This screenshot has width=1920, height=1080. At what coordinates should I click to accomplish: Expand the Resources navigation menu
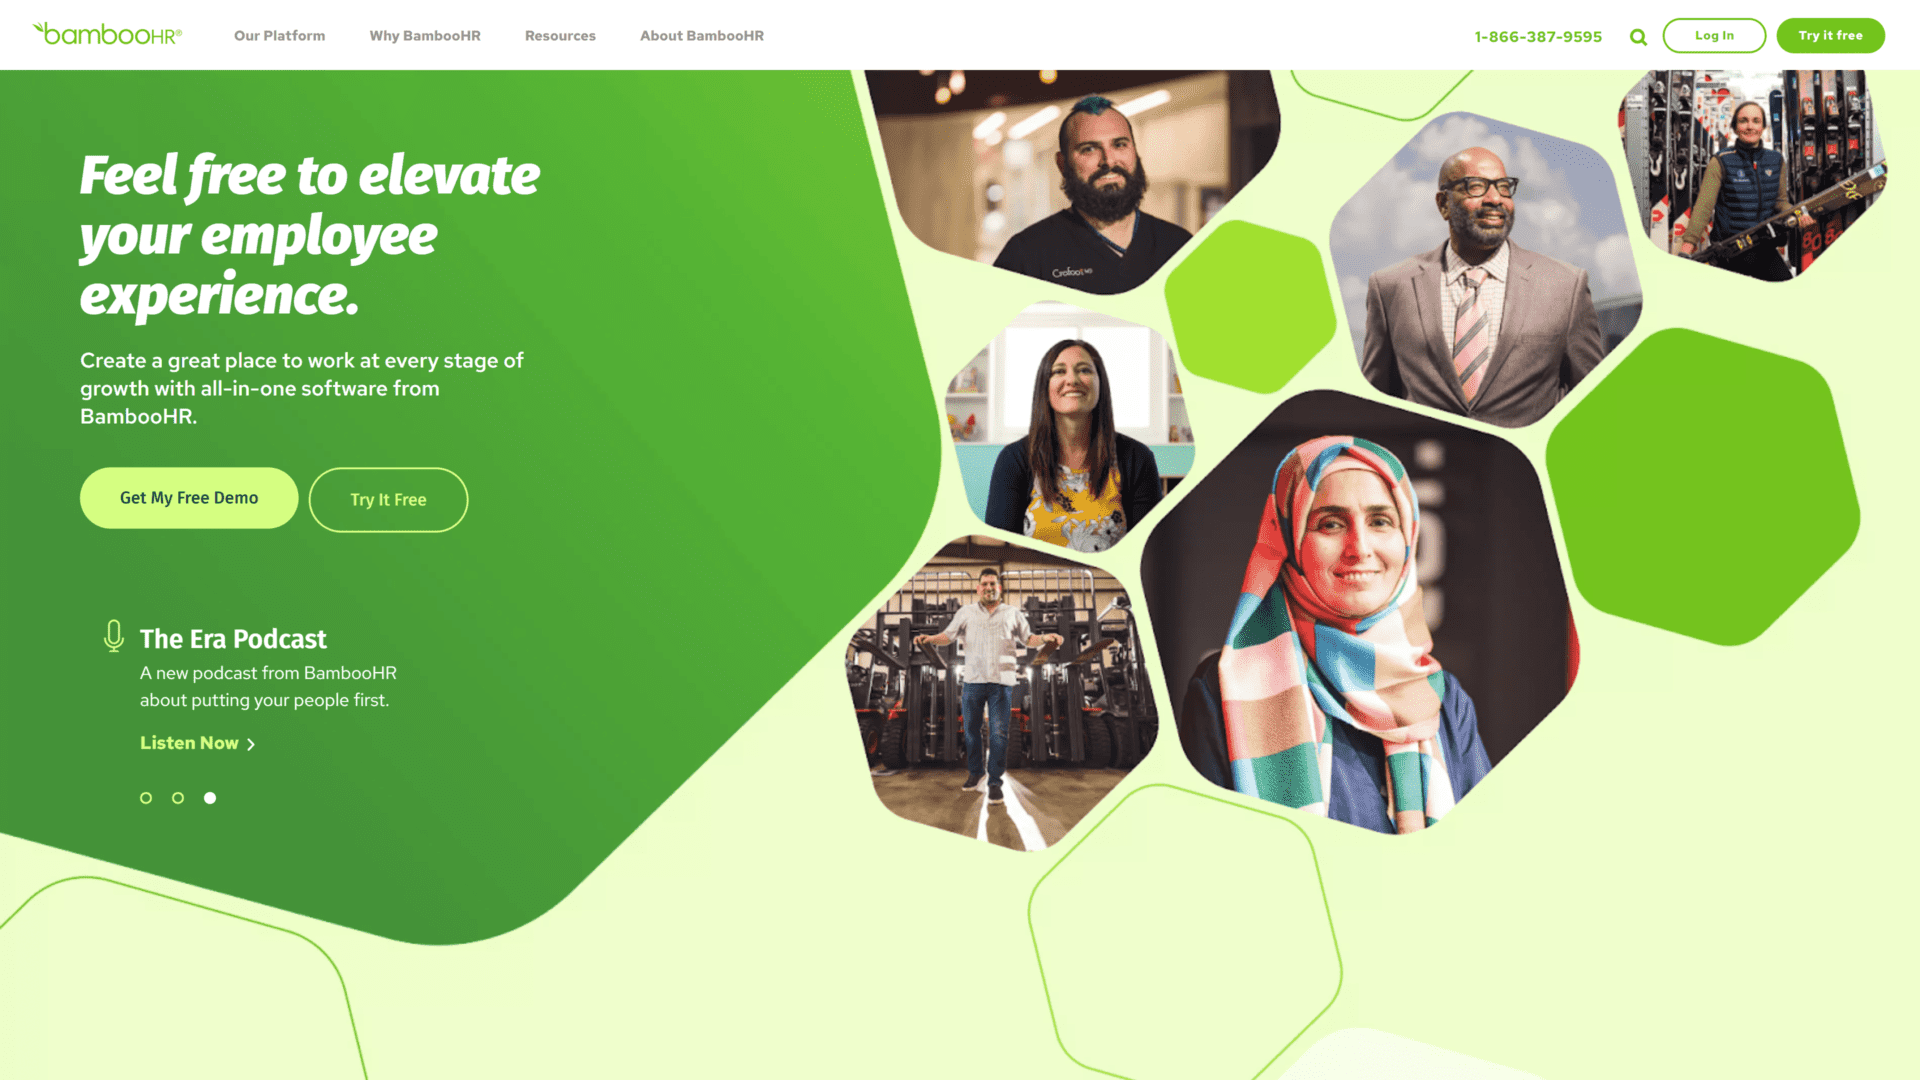coord(559,36)
